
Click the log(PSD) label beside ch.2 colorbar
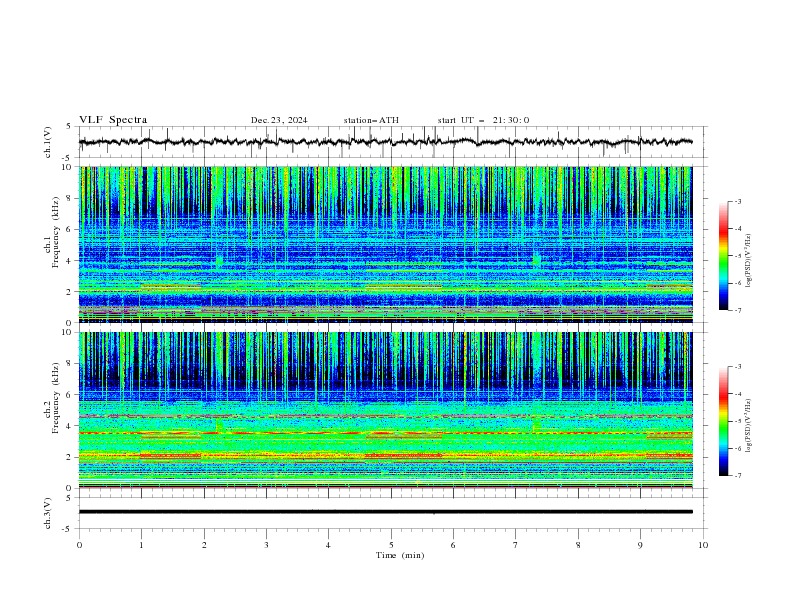click(749, 425)
